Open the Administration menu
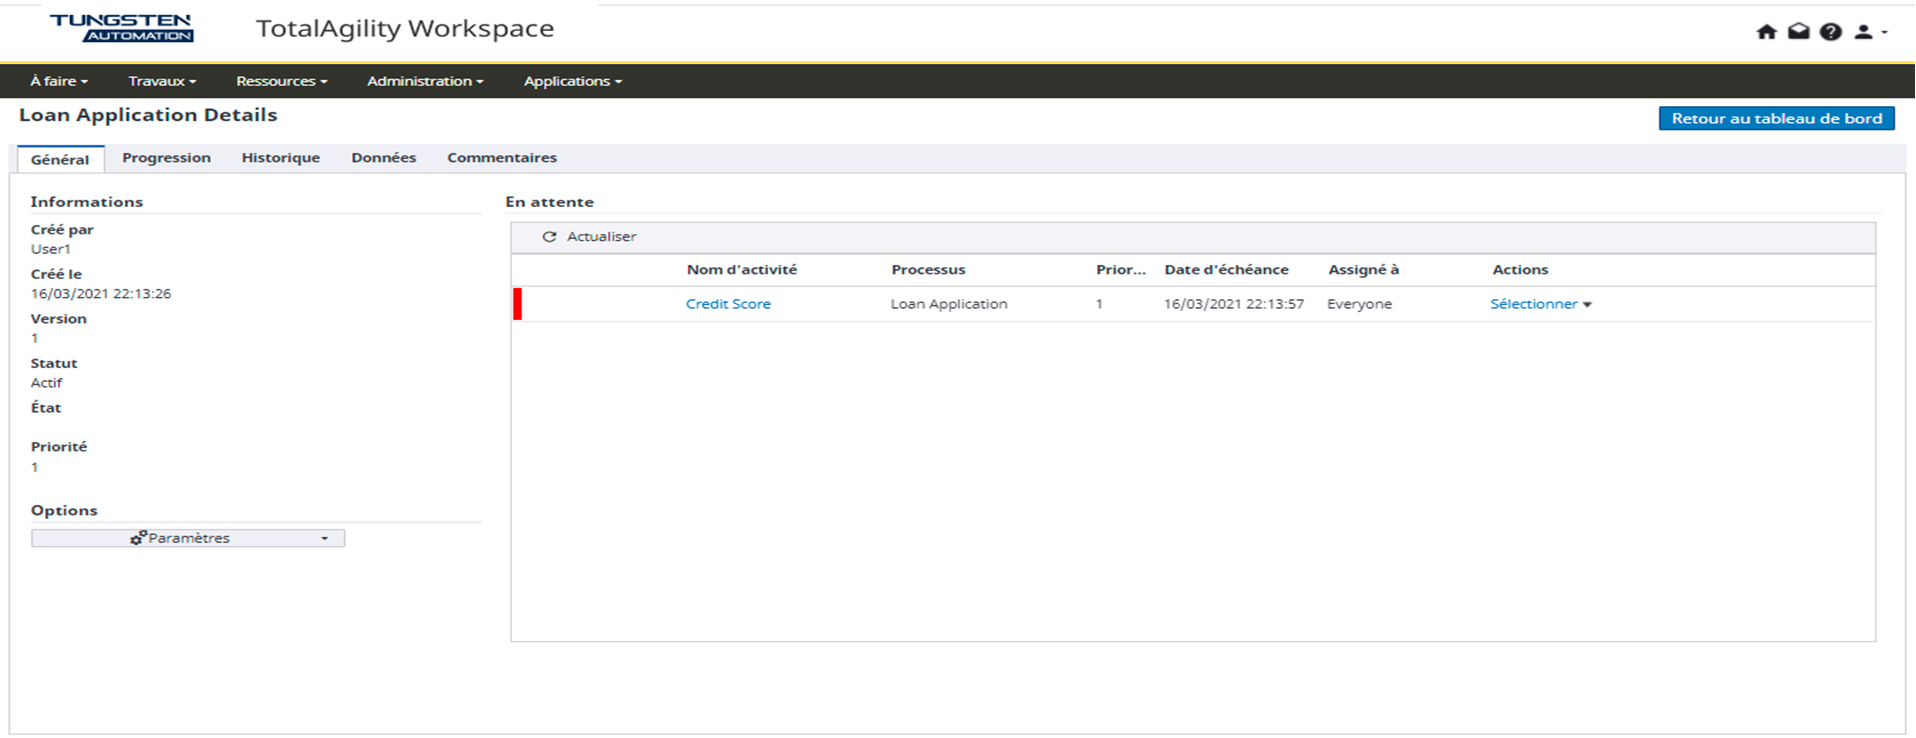Screen dimensions: 1916x738 pyautogui.click(x=425, y=81)
